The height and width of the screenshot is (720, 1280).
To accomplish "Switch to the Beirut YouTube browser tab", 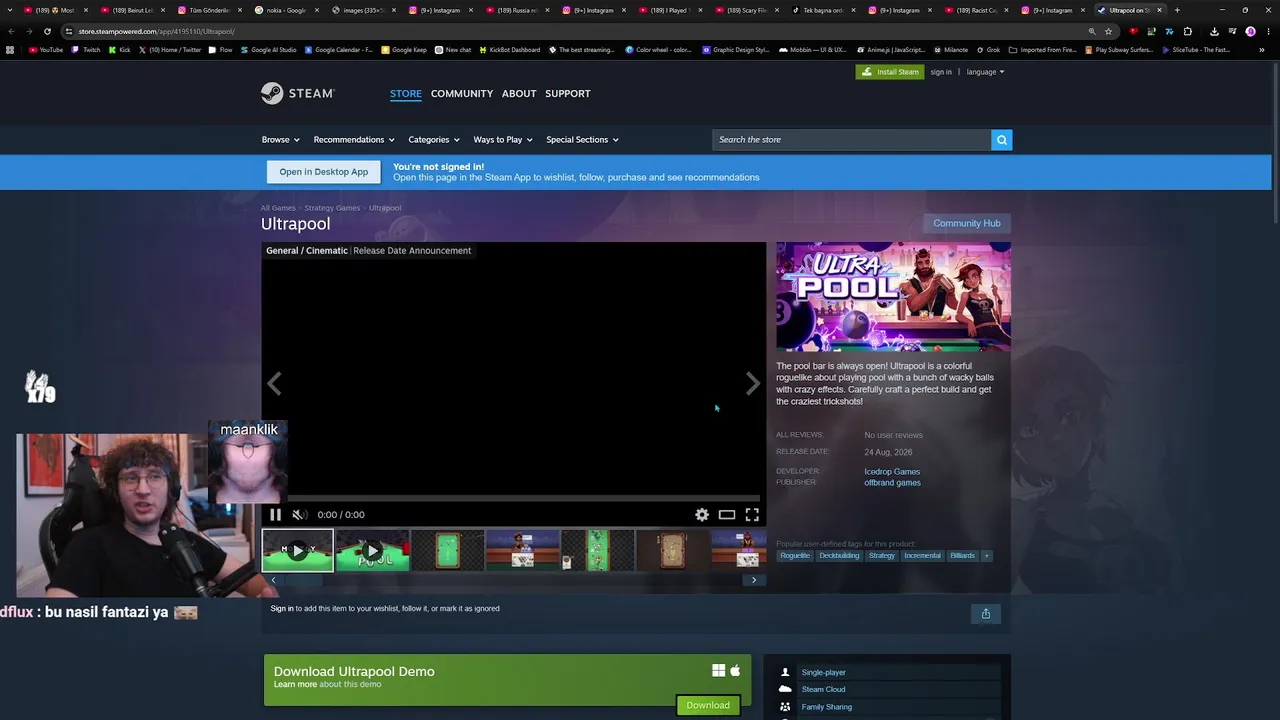I will tap(128, 10).
